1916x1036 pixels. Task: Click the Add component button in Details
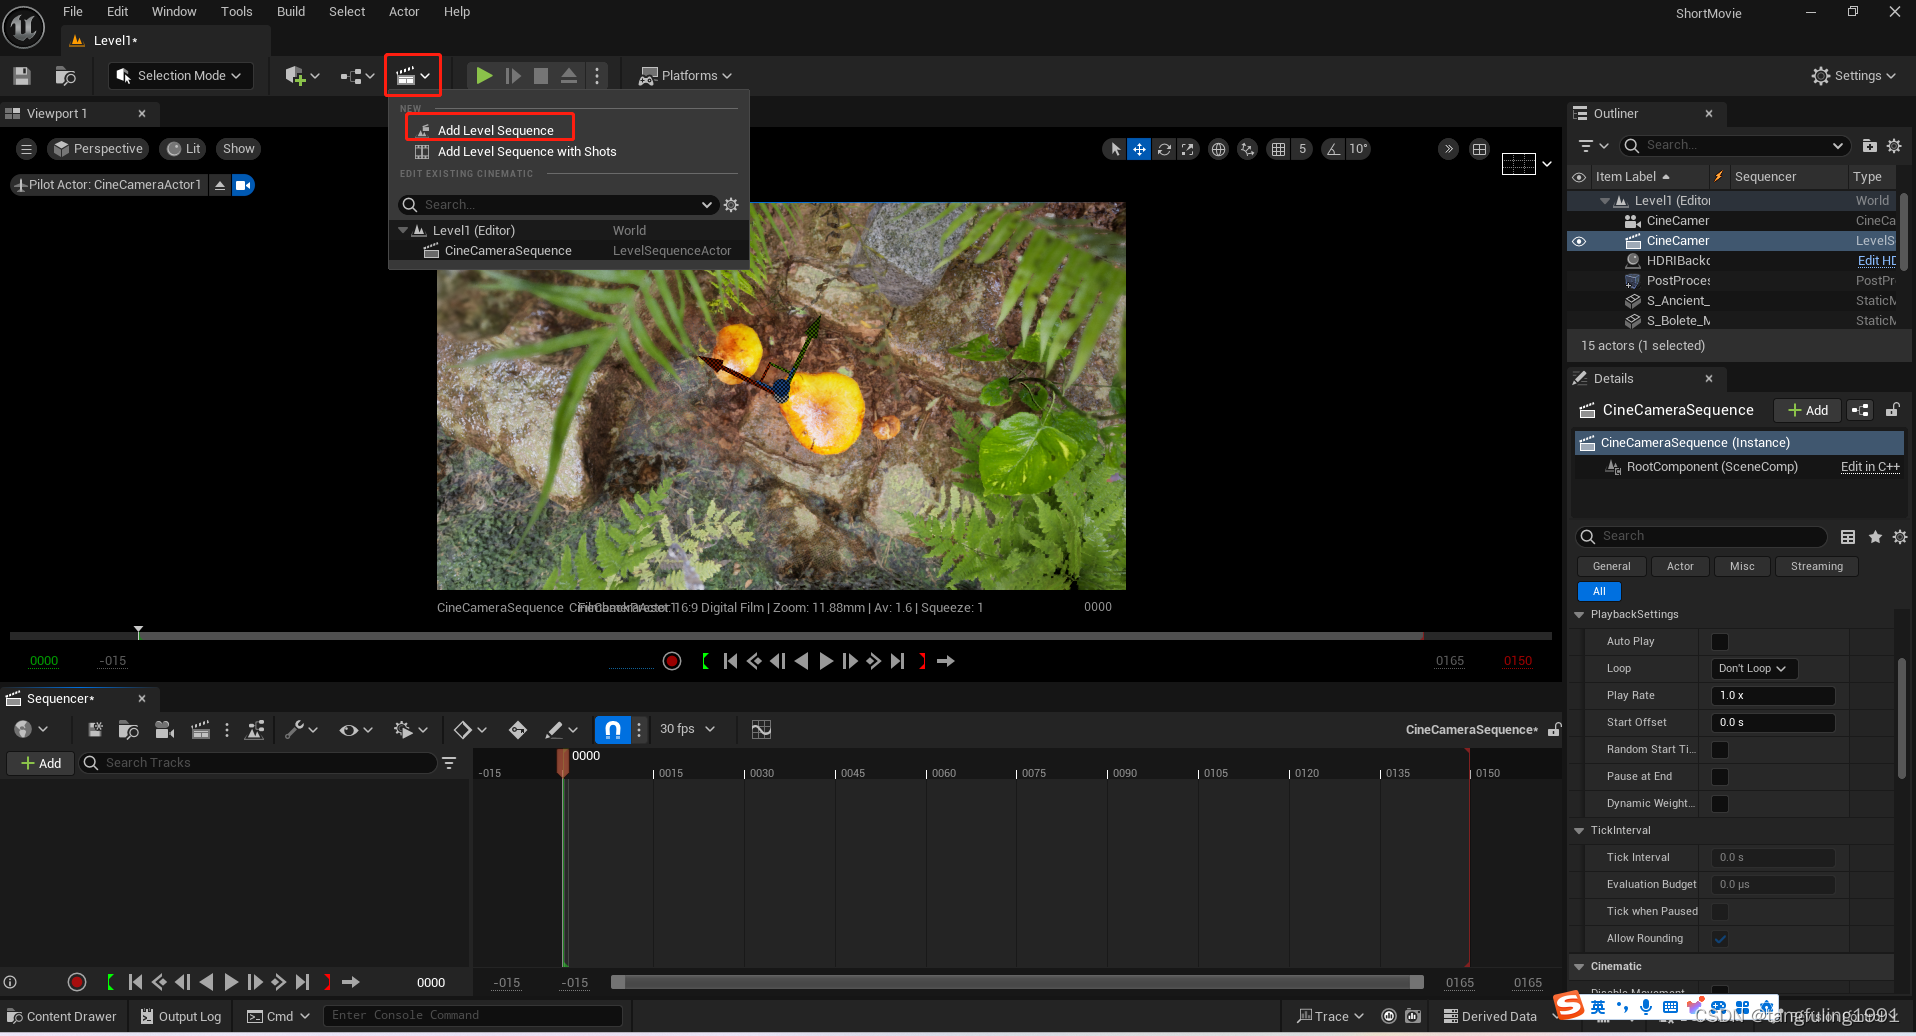(x=1807, y=411)
